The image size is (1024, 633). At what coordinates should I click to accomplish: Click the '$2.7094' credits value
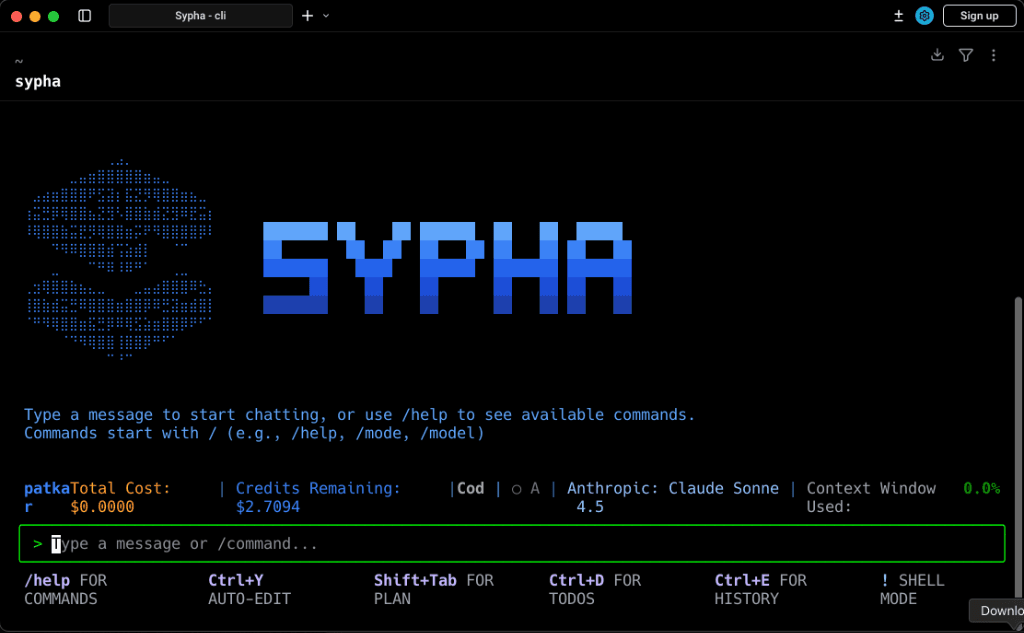pos(268,507)
